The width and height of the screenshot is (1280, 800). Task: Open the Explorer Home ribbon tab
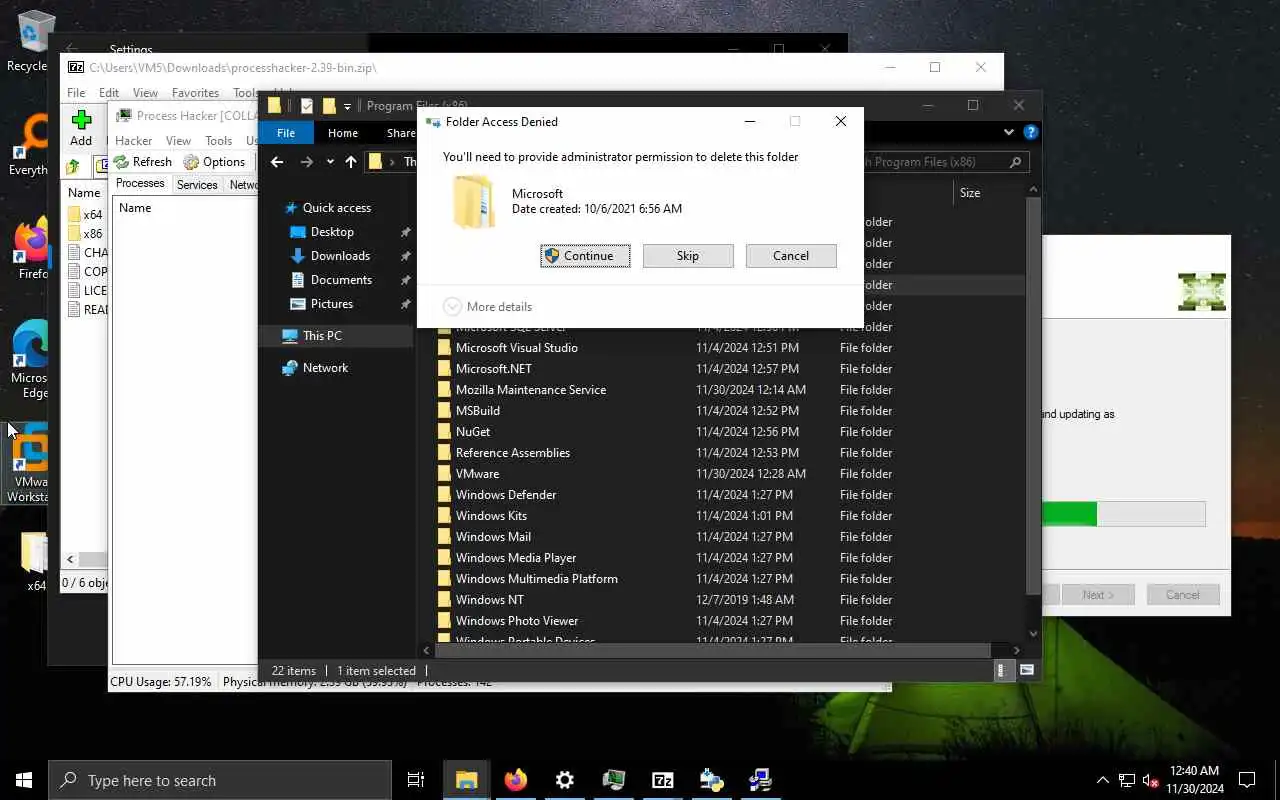click(342, 133)
